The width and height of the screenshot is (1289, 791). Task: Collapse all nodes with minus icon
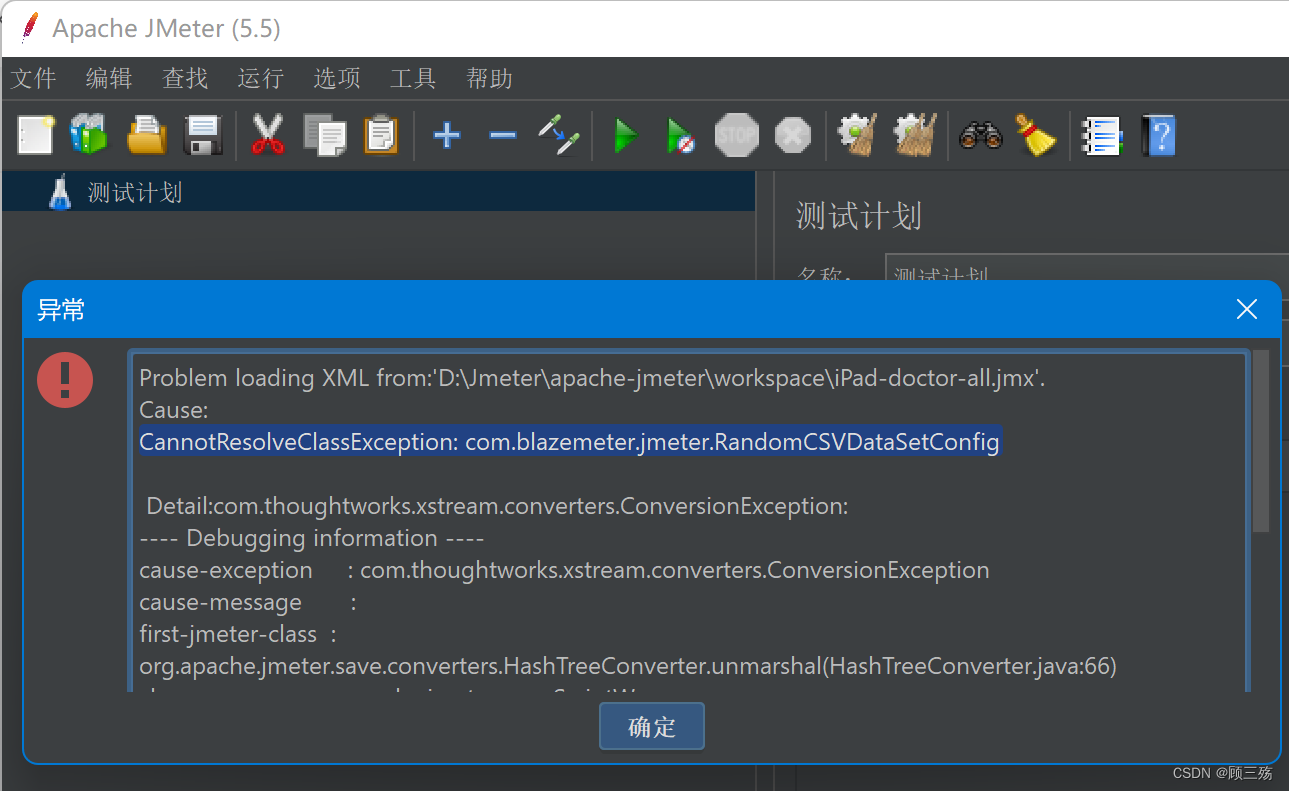(x=503, y=134)
